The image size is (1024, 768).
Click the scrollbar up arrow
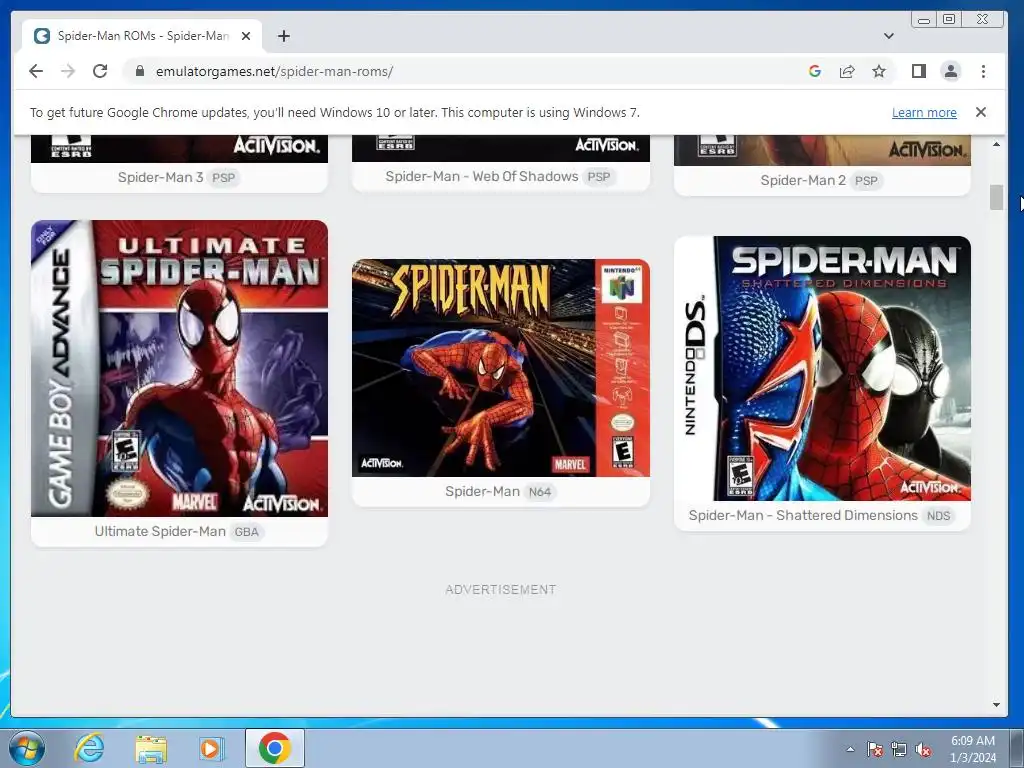tap(996, 144)
